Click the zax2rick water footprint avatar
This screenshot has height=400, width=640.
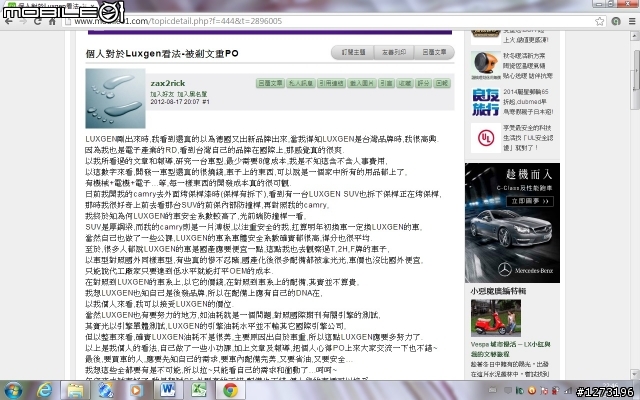click(116, 98)
